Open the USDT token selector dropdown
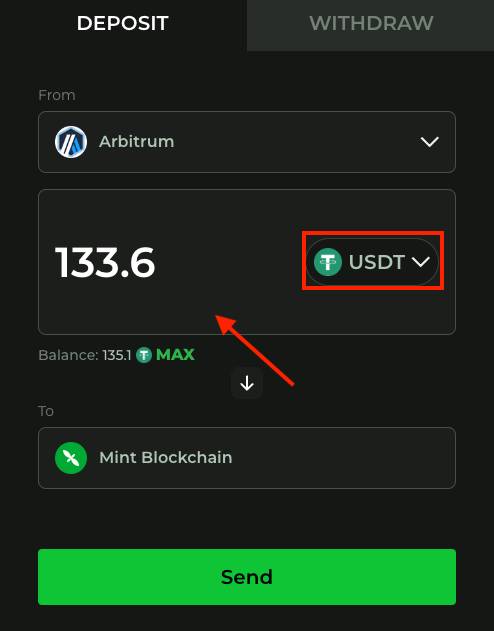This screenshot has width=494, height=631. coord(372,262)
